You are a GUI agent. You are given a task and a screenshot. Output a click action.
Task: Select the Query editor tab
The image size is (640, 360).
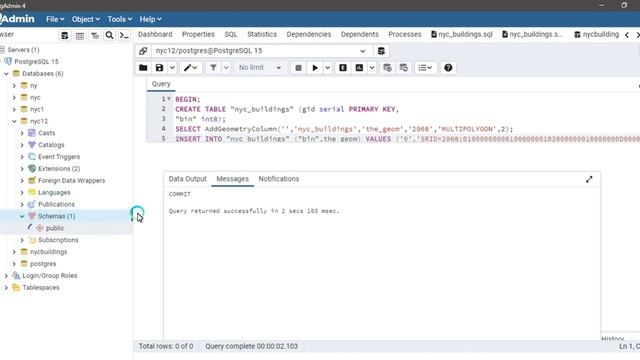(x=161, y=84)
